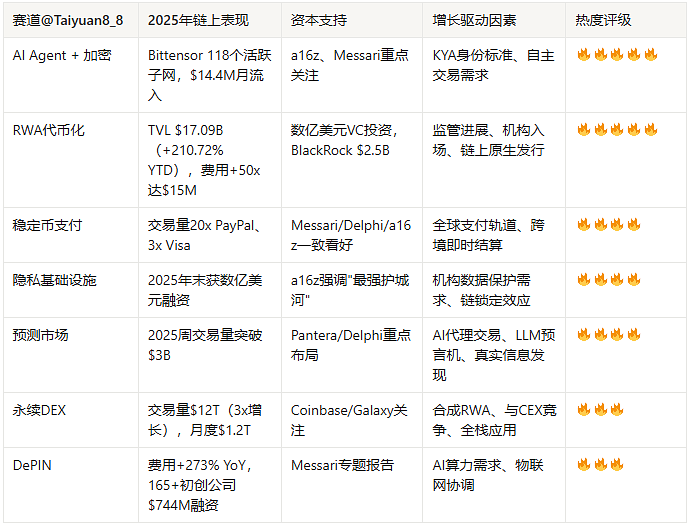Screen dimensions: 691x531
Task: Select the 2025年链上表现 column header
Action: pyautogui.click(x=198, y=20)
